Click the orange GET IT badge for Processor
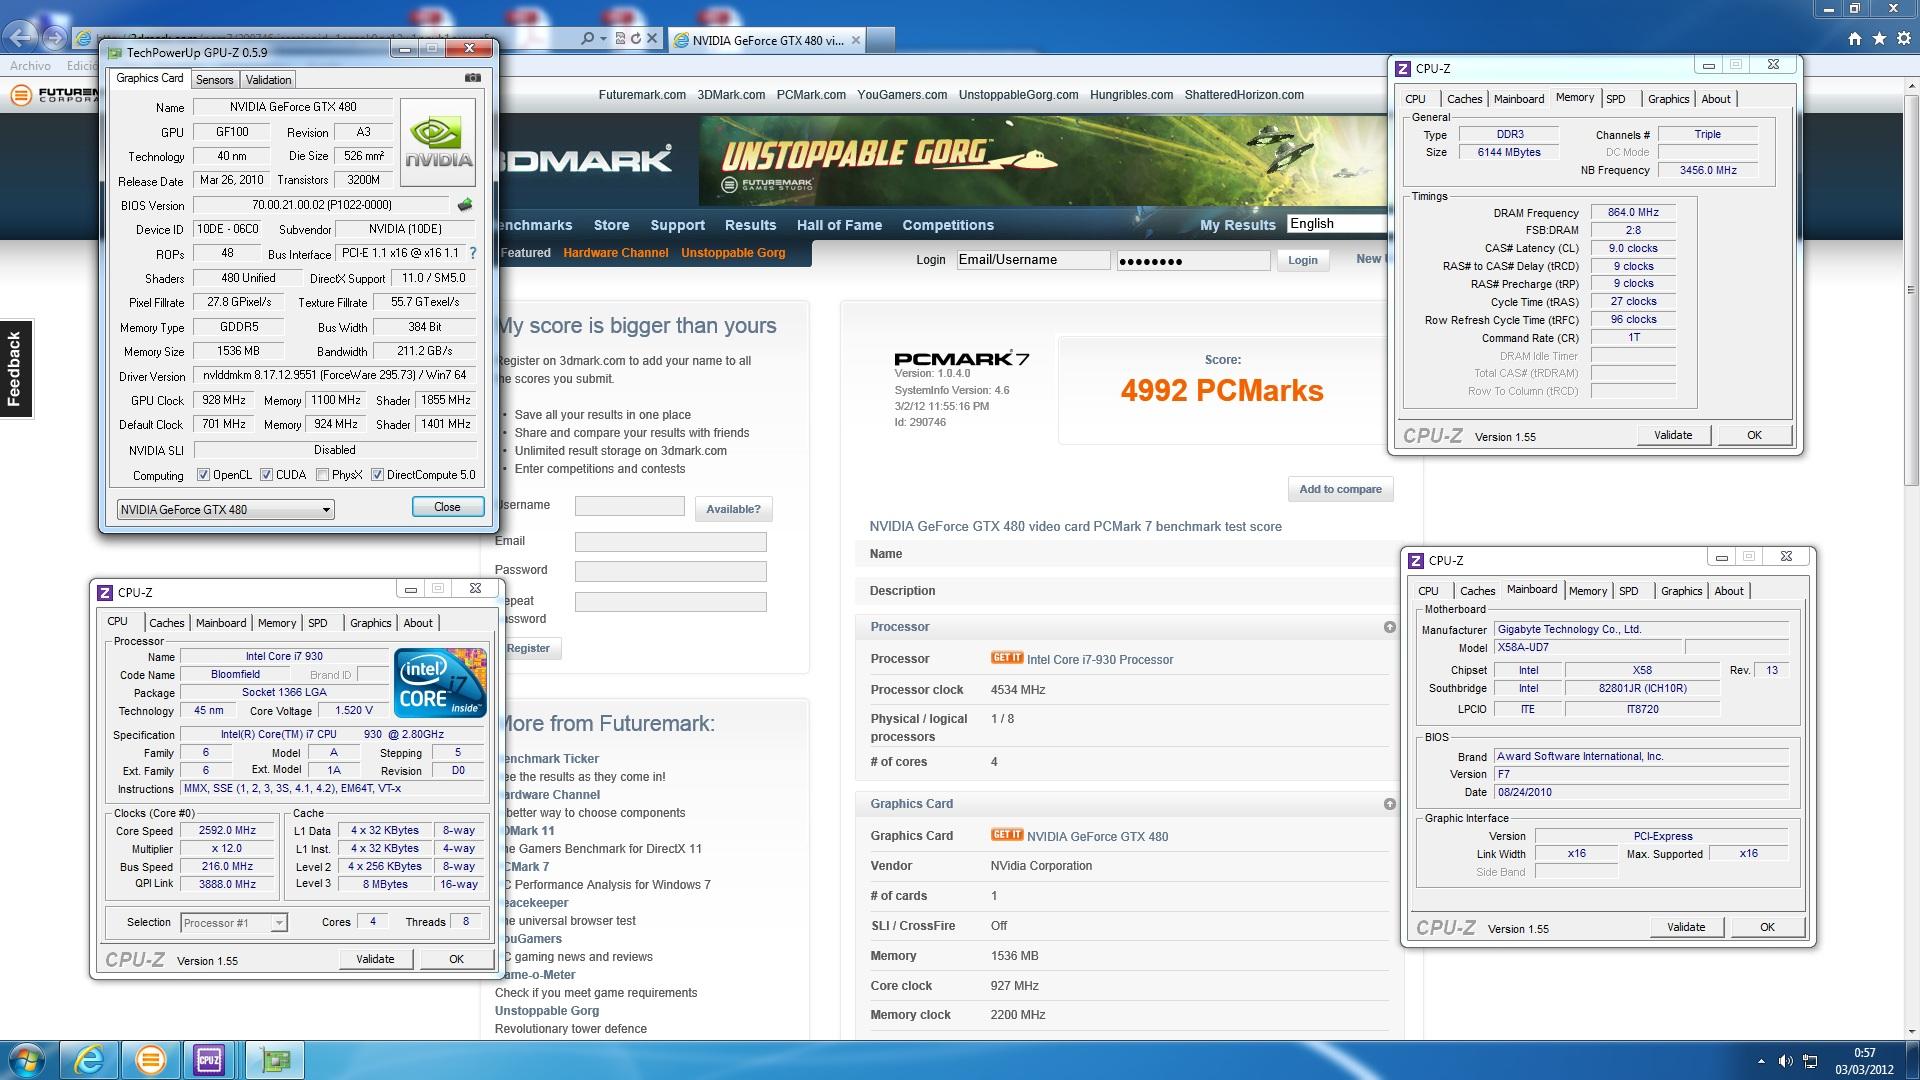Viewport: 1920px width, 1080px height. [x=1007, y=658]
